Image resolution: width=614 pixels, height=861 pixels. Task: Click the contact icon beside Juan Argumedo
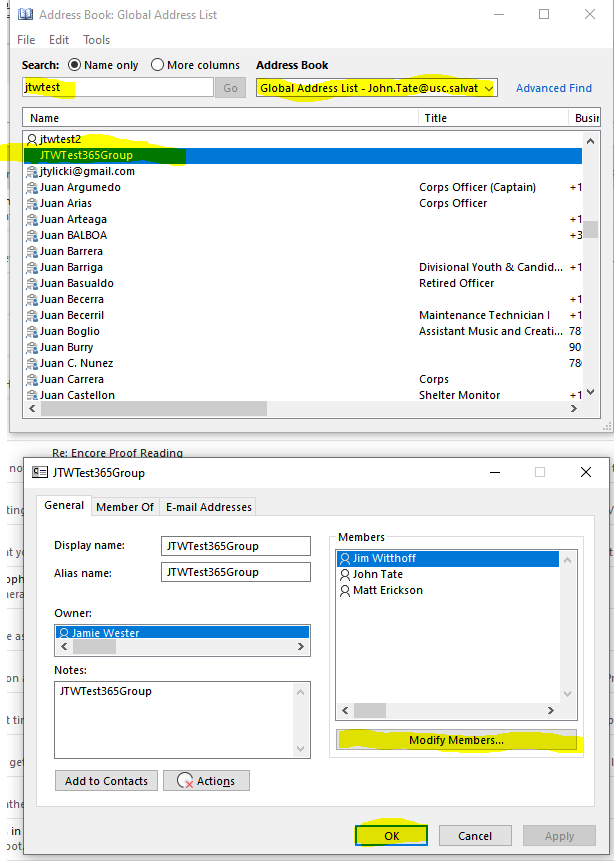coord(32,187)
